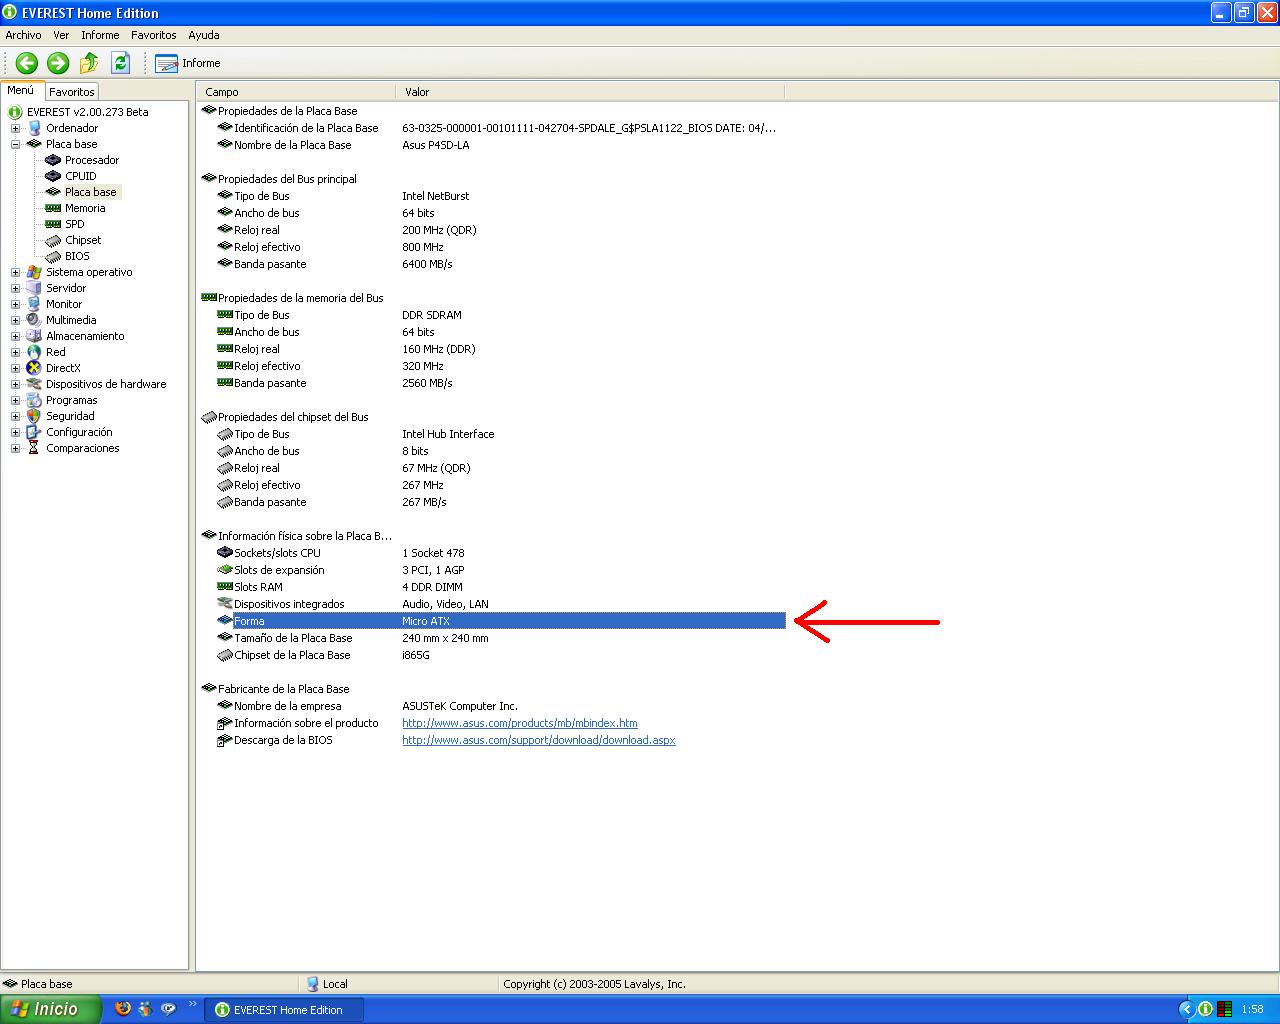The height and width of the screenshot is (1024, 1280).
Task: Click the Sistema operativo Windows icon
Action: coord(34,272)
